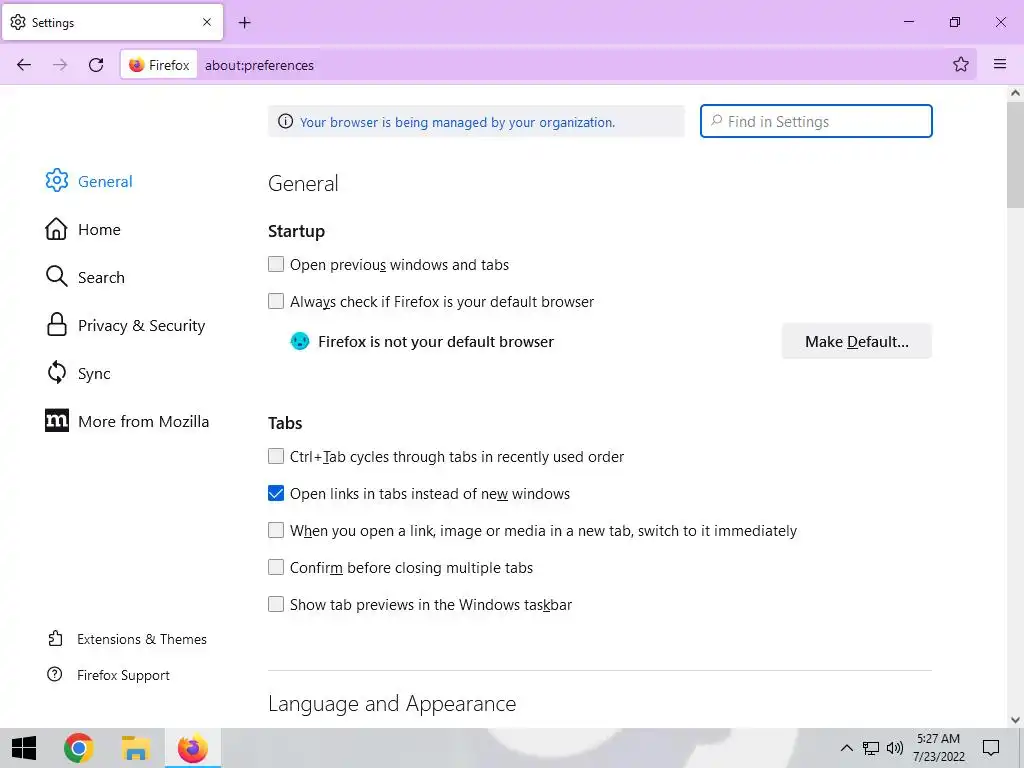The image size is (1024, 768).
Task: Open the network status tray icon
Action: point(871,748)
